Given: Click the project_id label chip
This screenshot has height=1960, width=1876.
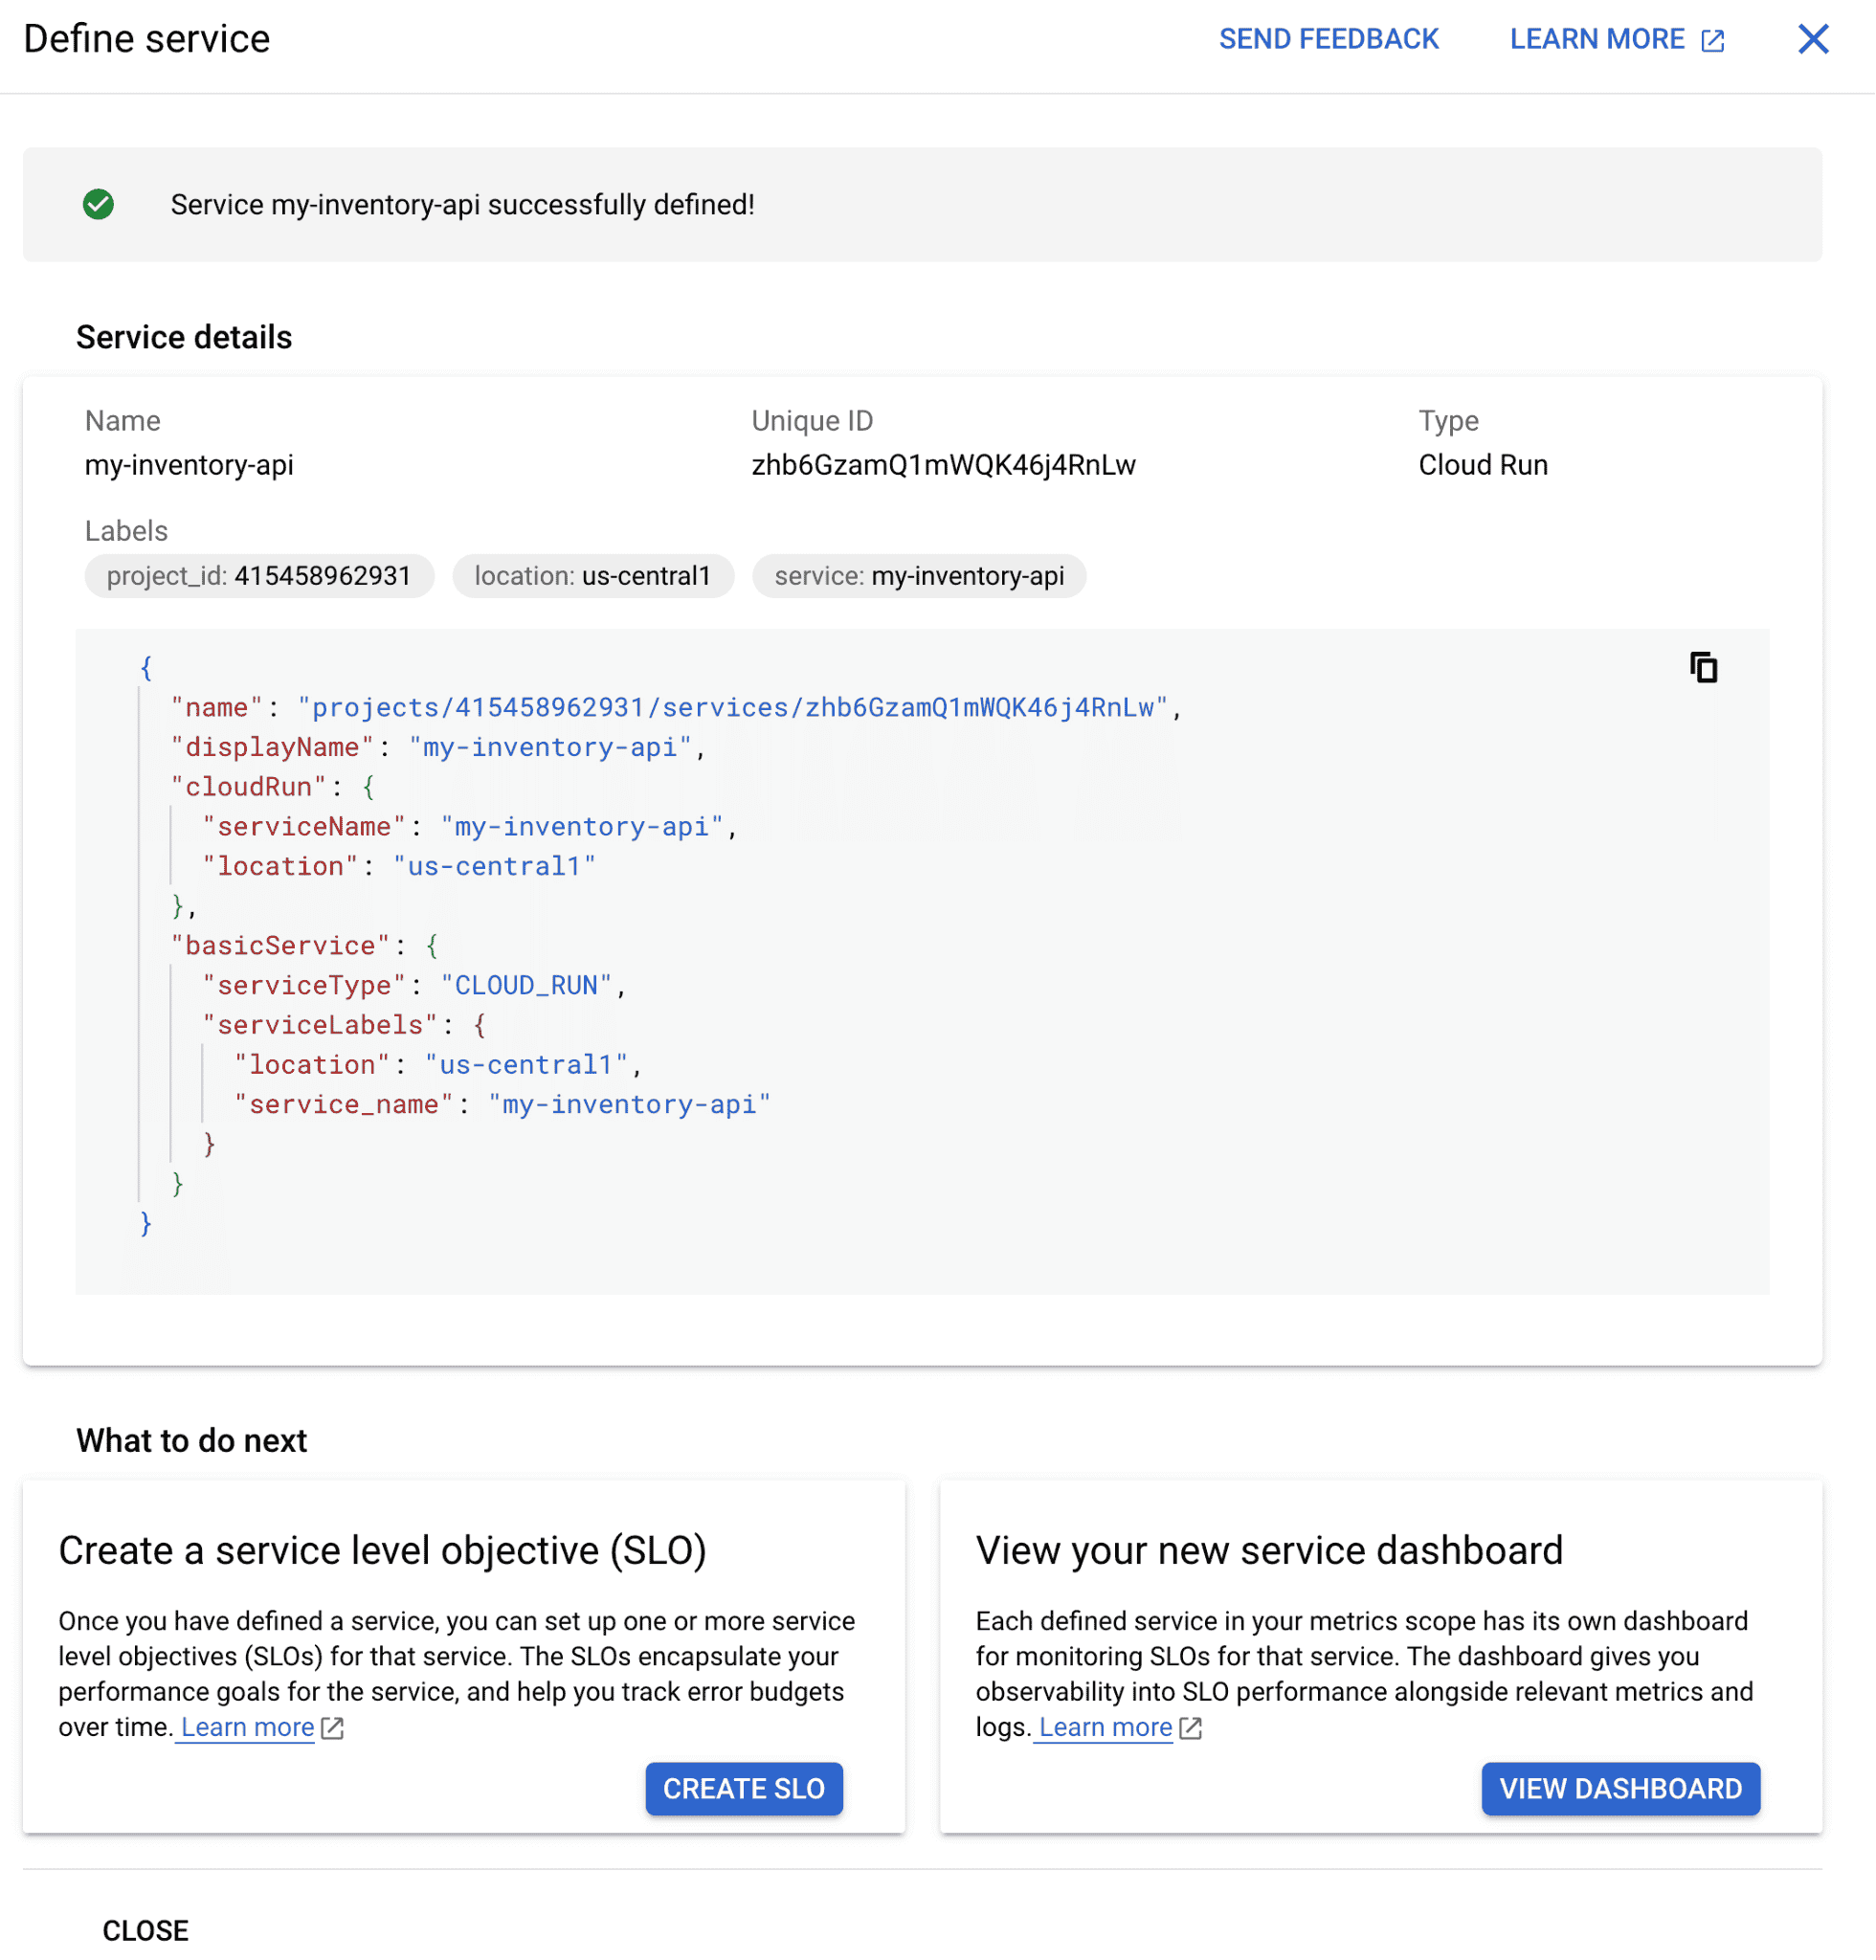Looking at the screenshot, I should [x=258, y=575].
